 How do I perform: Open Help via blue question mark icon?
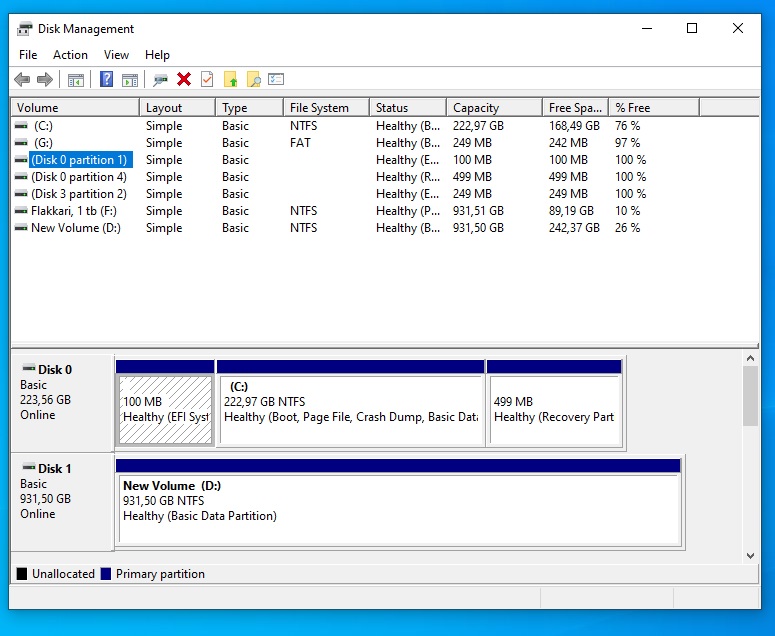coord(106,80)
